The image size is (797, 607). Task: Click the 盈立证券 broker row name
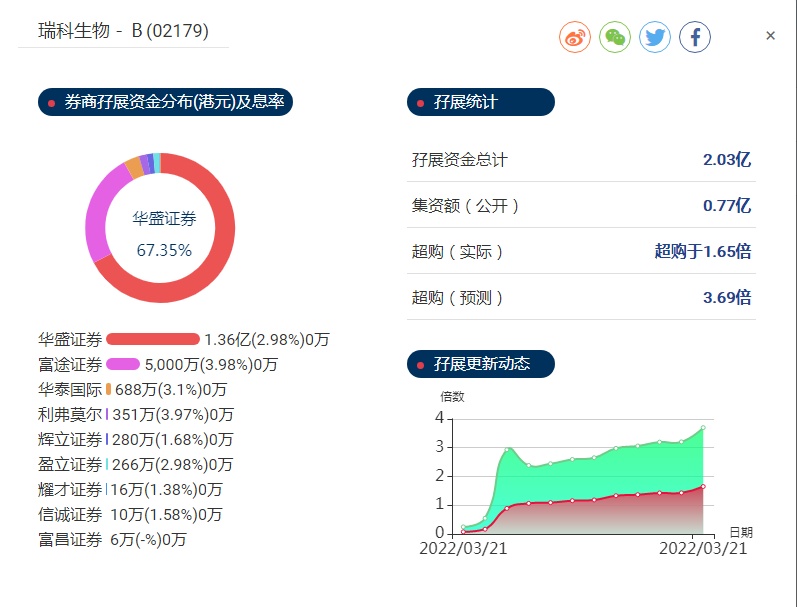(x=70, y=464)
